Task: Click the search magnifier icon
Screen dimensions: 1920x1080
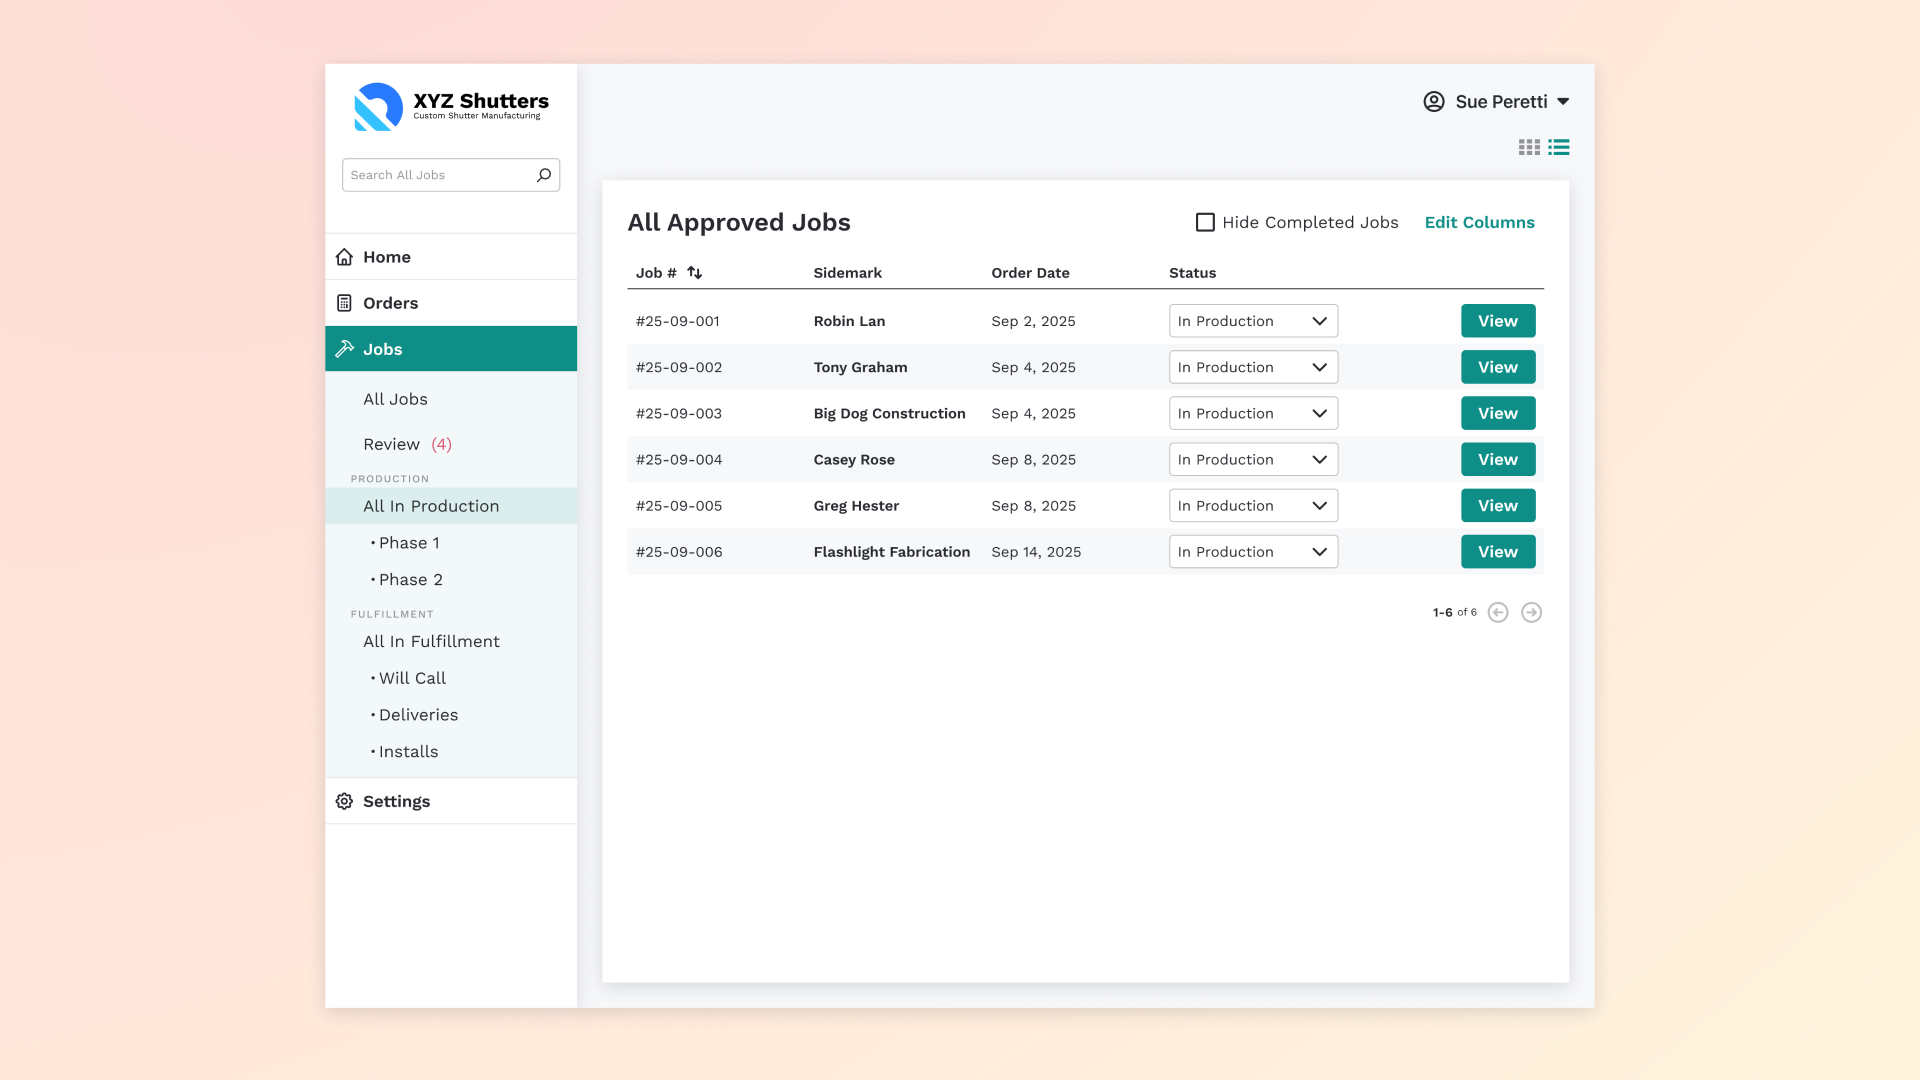Action: pyautogui.click(x=544, y=175)
